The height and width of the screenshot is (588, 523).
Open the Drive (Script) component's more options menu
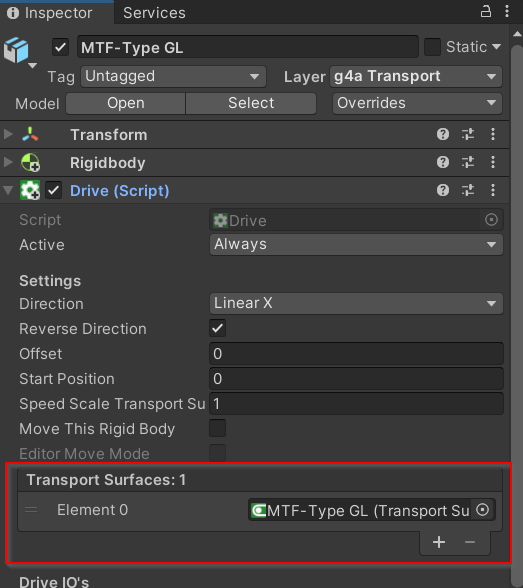[493, 190]
